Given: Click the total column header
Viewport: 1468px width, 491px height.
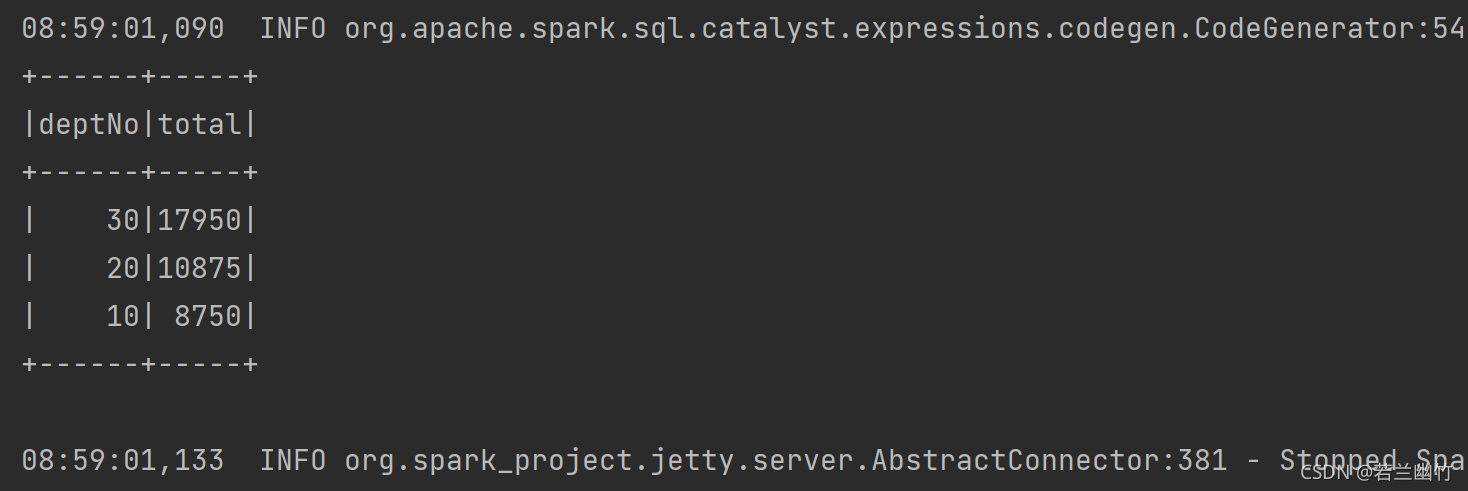Looking at the screenshot, I should [x=200, y=125].
